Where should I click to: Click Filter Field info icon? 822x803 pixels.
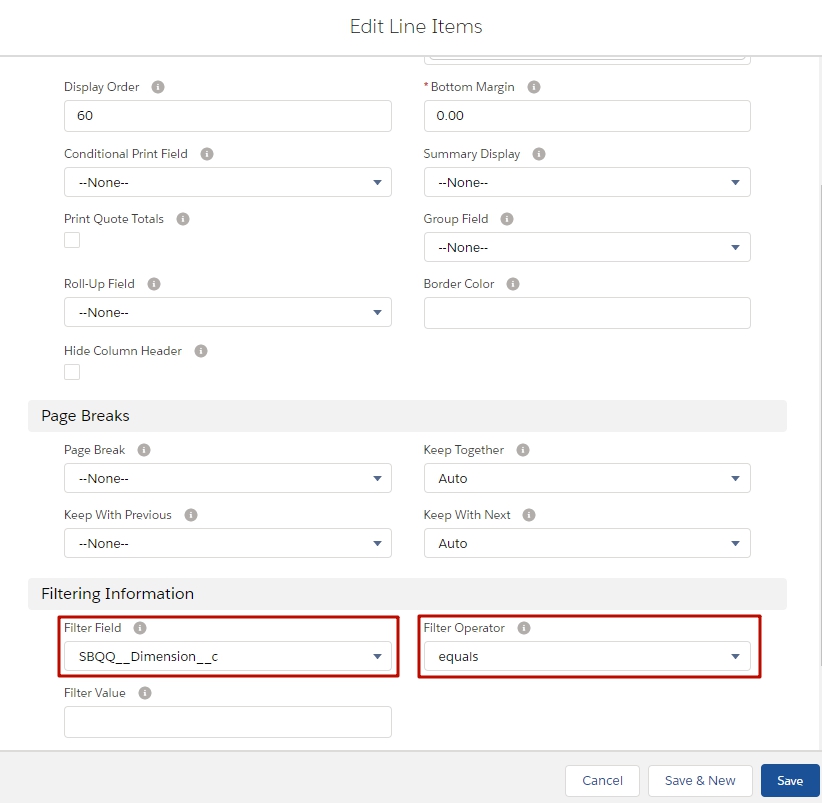coord(140,628)
